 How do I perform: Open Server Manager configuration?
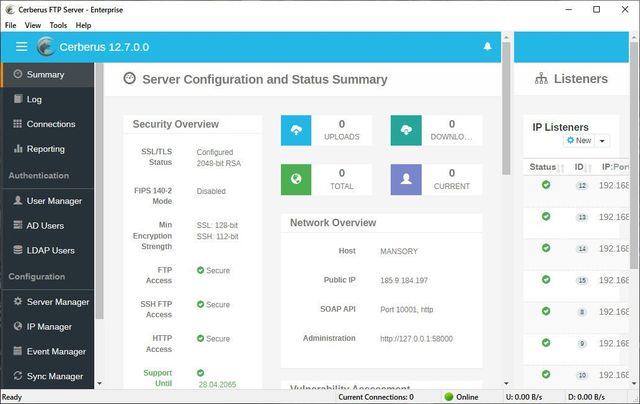coord(57,302)
